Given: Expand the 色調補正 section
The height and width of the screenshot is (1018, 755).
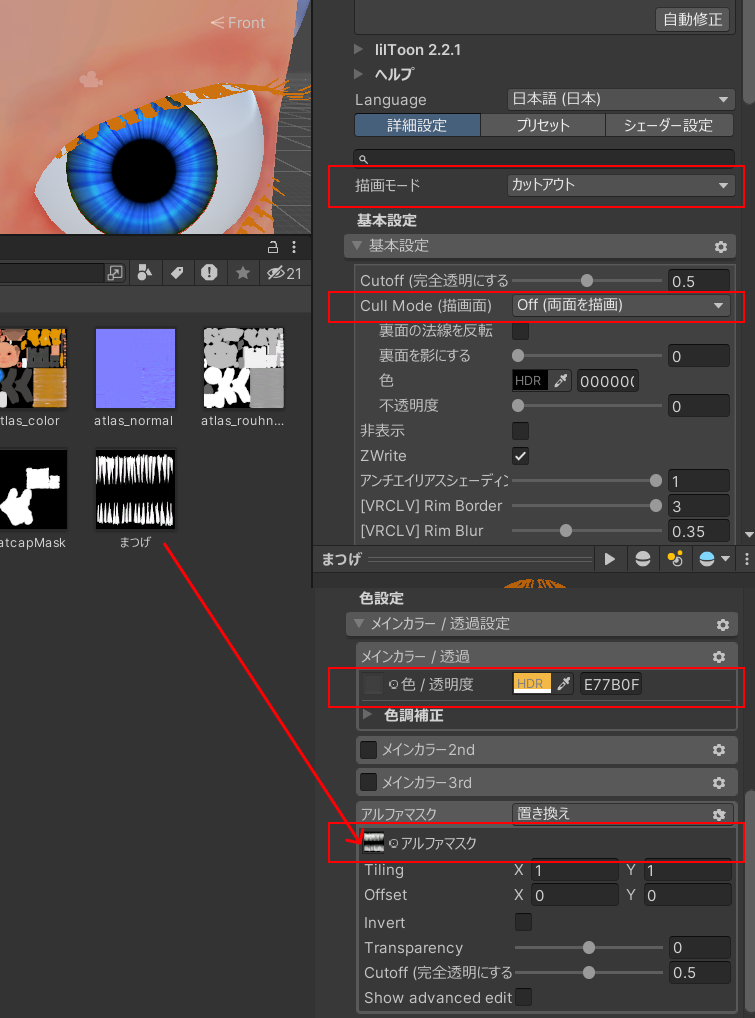Looking at the screenshot, I should tap(367, 715).
